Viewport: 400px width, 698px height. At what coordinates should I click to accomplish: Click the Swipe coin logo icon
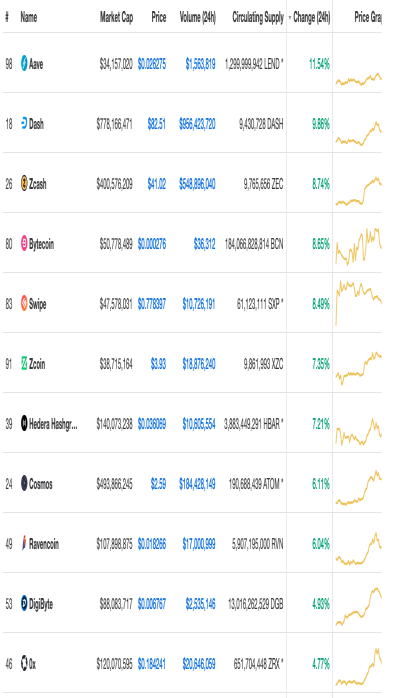tap(24, 304)
